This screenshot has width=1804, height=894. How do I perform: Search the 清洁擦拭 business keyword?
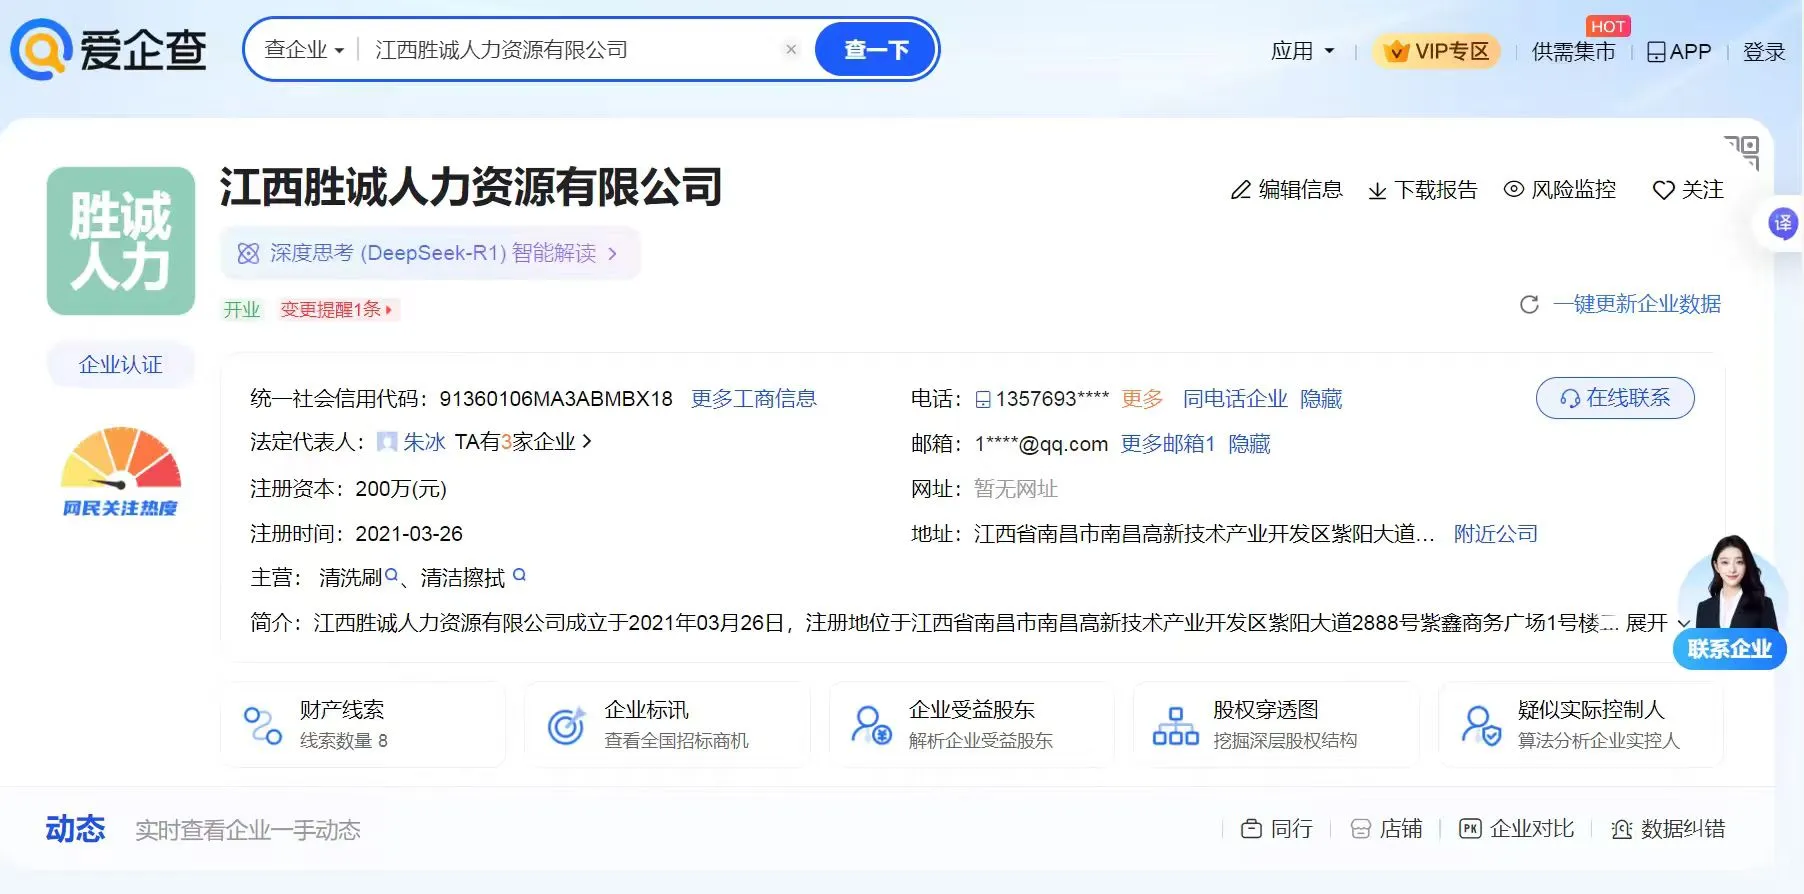point(473,578)
